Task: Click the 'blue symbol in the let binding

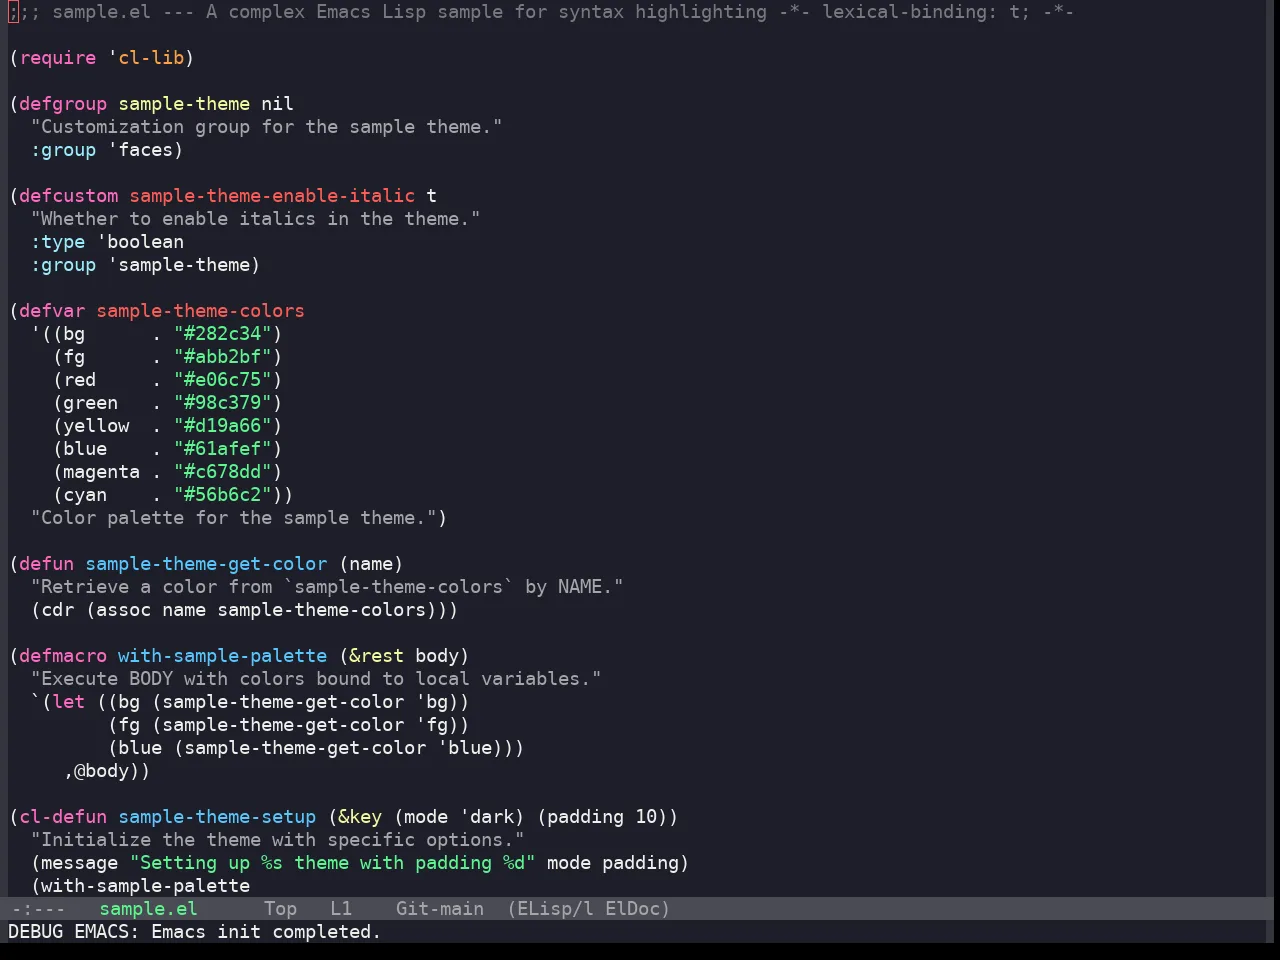Action: pyautogui.click(x=464, y=747)
